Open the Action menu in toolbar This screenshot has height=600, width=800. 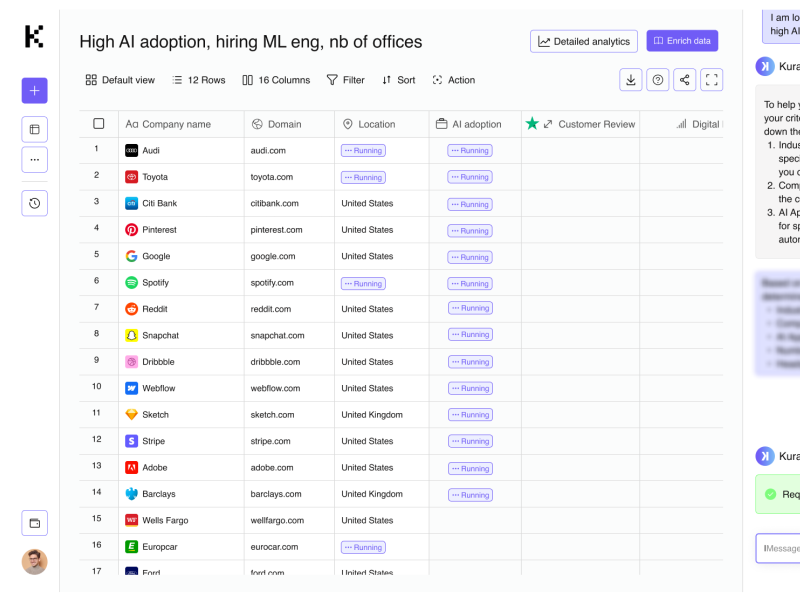point(453,80)
